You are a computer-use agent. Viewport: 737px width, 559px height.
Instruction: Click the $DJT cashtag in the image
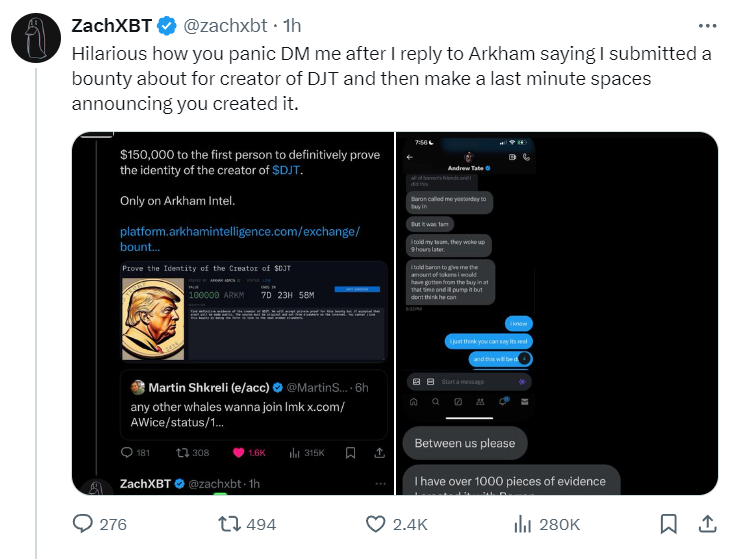[x=286, y=170]
